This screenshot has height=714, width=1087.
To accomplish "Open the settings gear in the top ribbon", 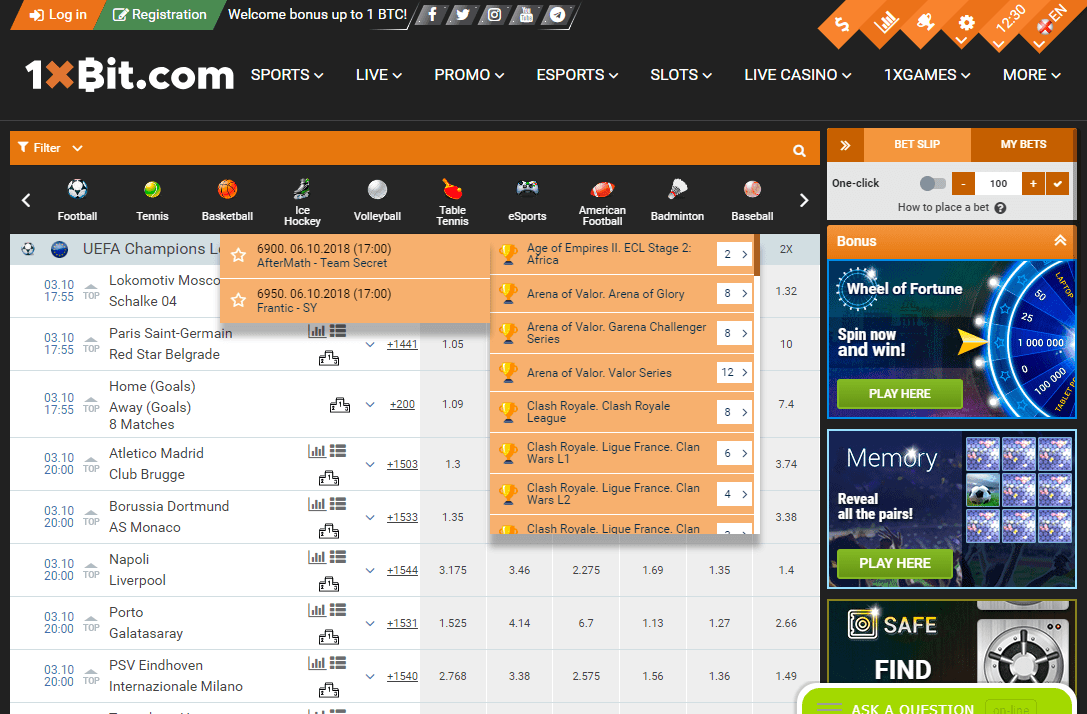I will (966, 22).
